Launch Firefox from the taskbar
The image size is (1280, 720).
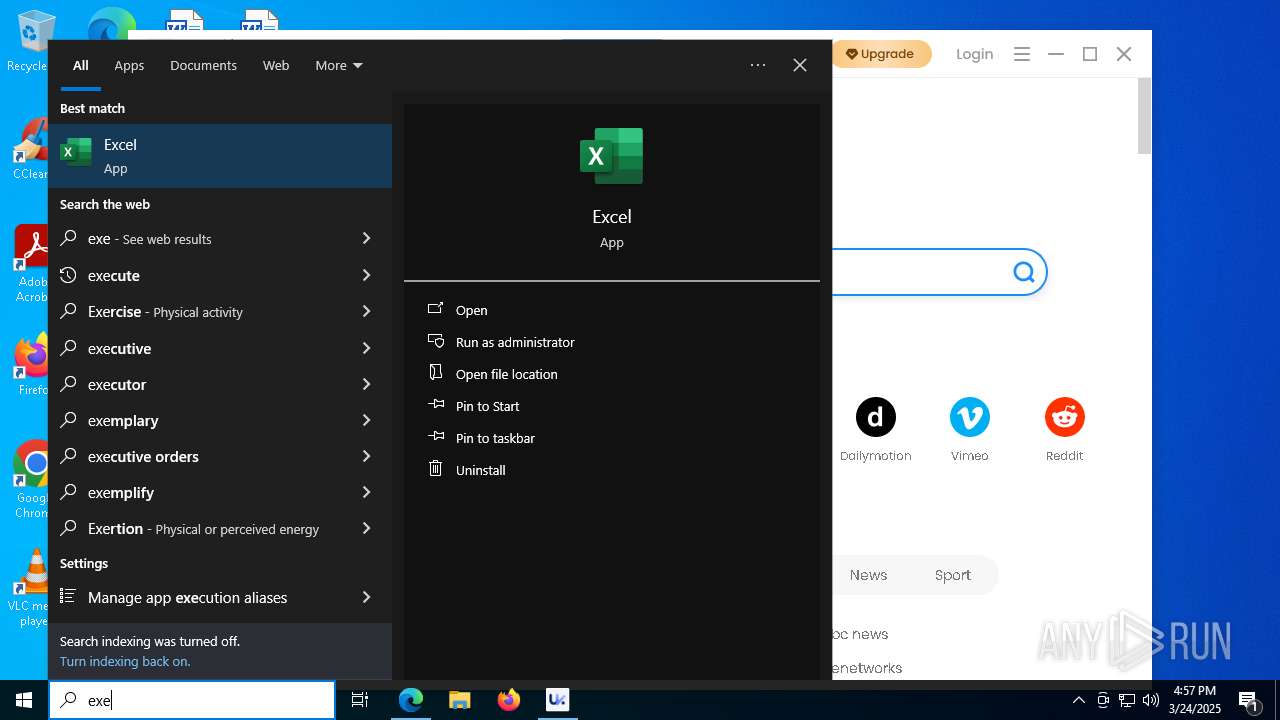pyautogui.click(x=508, y=700)
